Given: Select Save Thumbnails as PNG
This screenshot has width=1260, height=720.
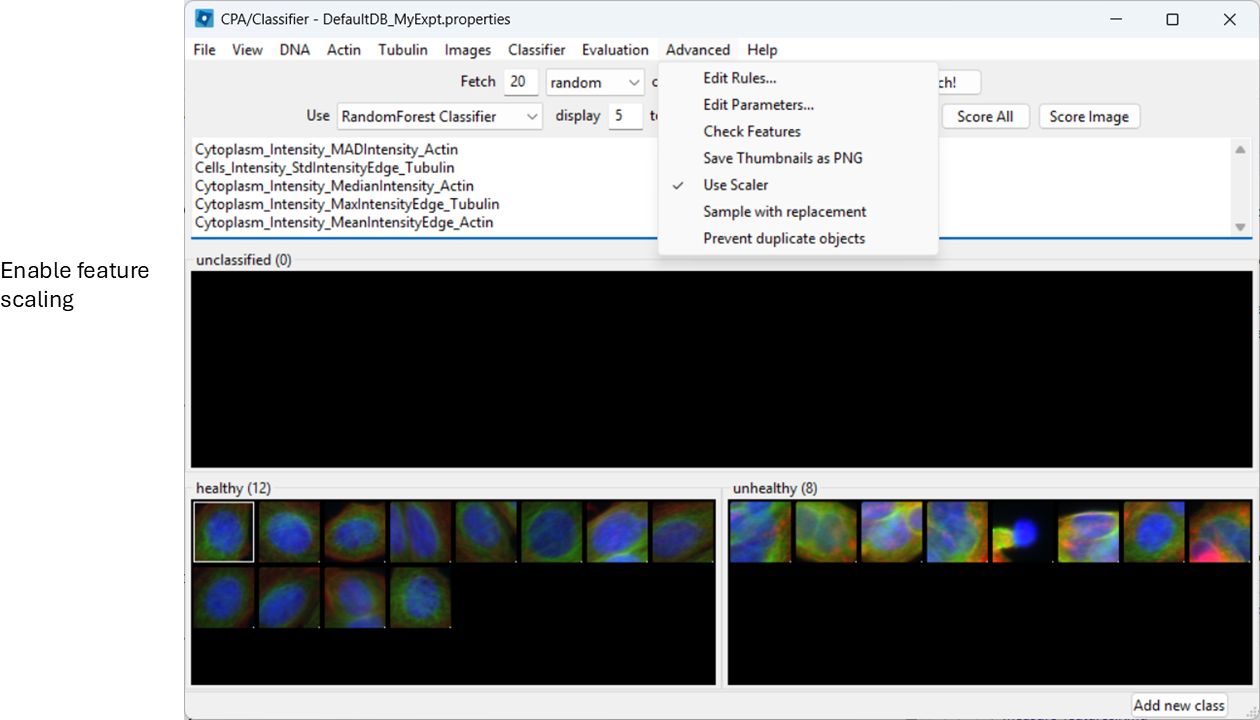Looking at the screenshot, I should (783, 158).
